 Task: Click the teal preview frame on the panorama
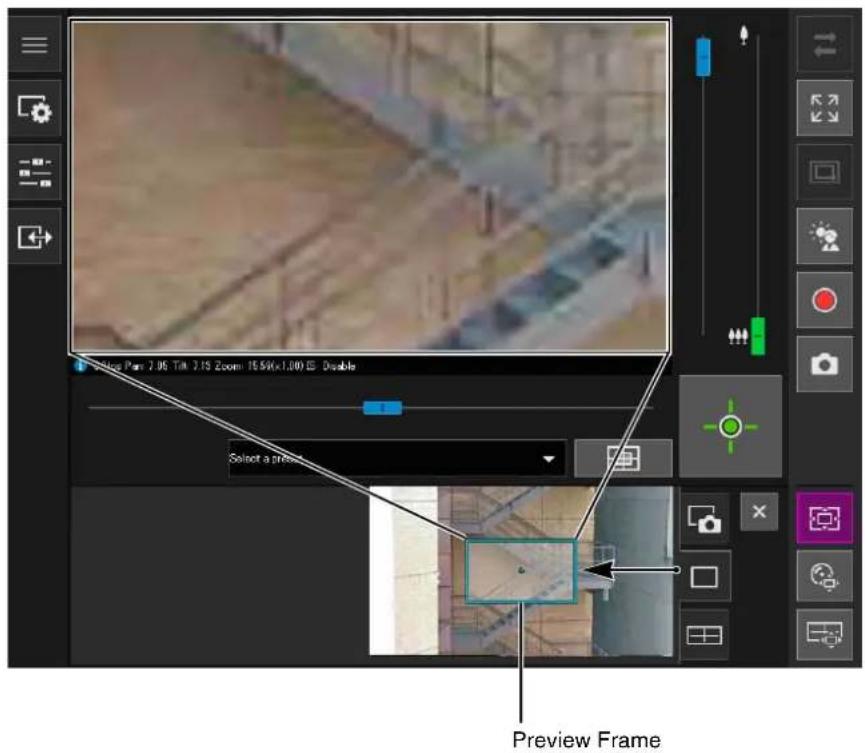coord(521,570)
